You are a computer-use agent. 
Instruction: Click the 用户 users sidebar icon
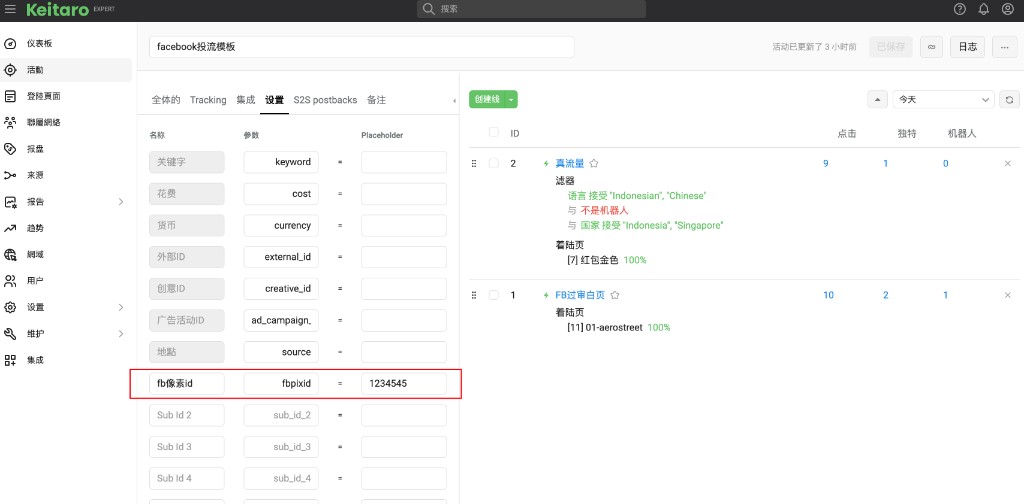(10, 281)
